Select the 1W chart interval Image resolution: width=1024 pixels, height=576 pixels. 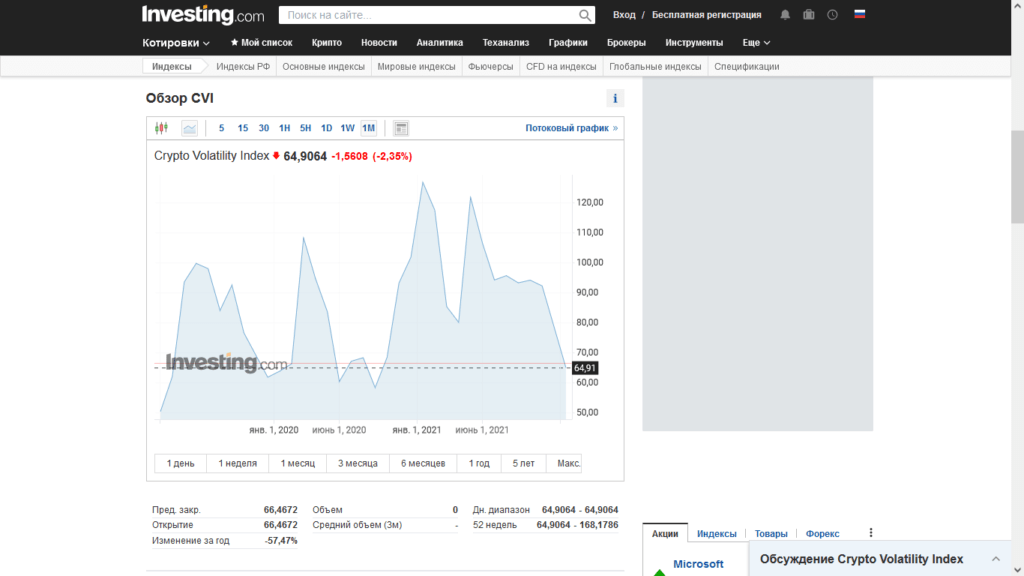pos(347,128)
